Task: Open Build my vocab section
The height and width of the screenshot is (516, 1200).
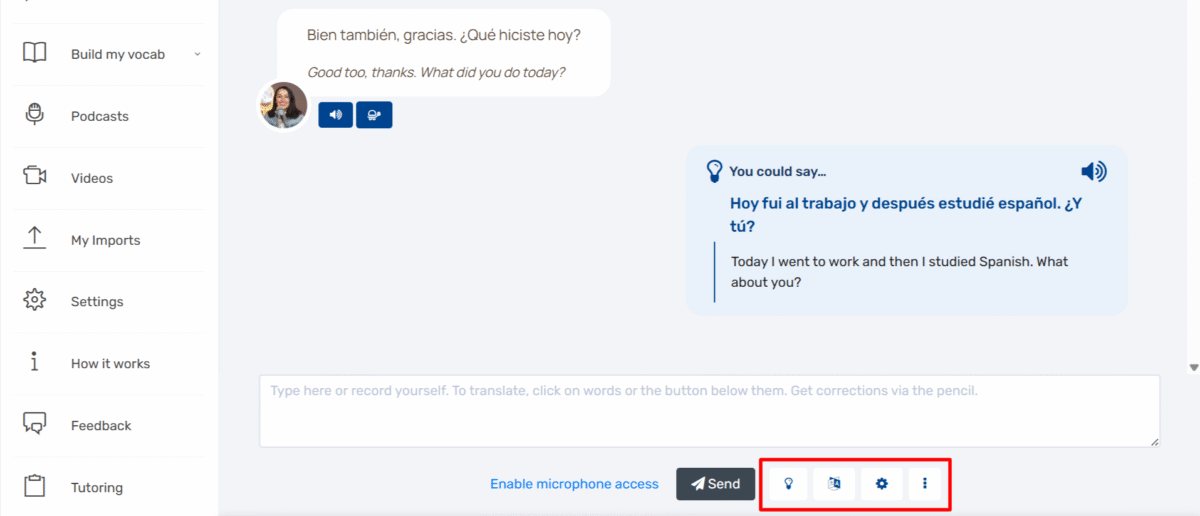Action: tap(117, 54)
